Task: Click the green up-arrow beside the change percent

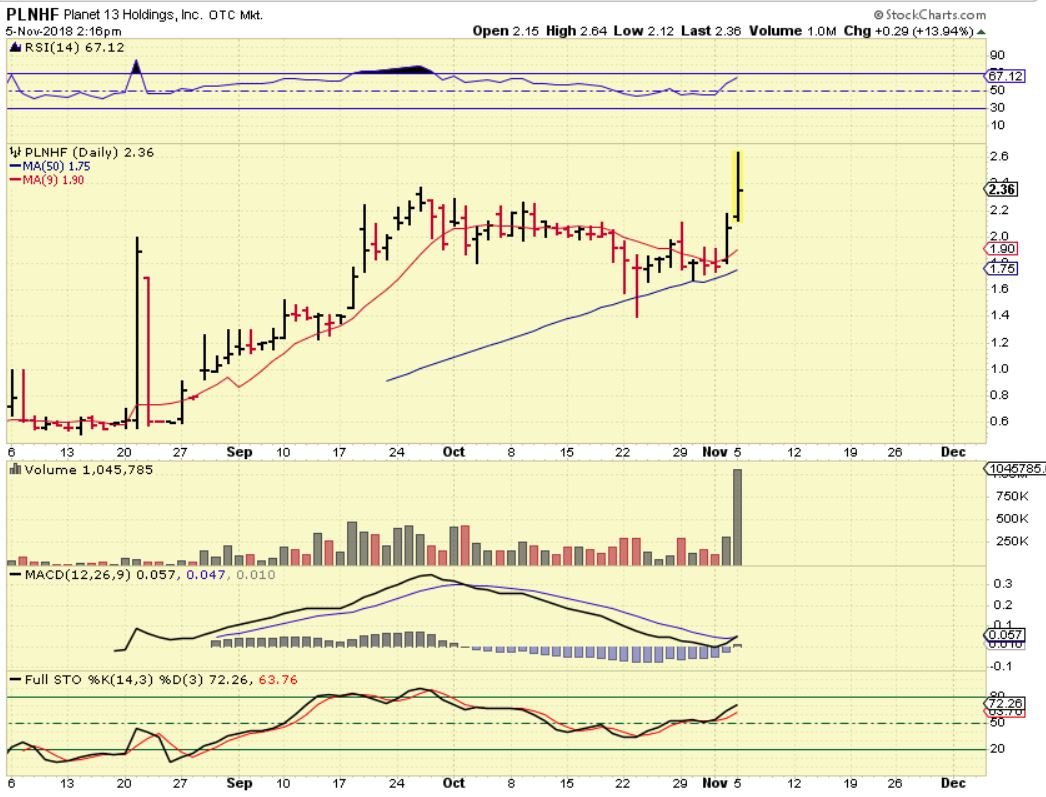Action: [x=981, y=31]
